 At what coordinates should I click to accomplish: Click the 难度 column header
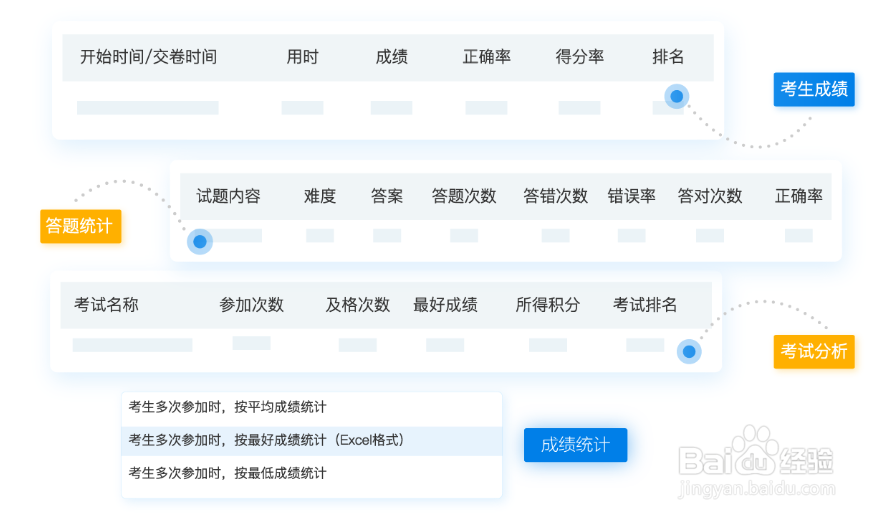pos(320,196)
